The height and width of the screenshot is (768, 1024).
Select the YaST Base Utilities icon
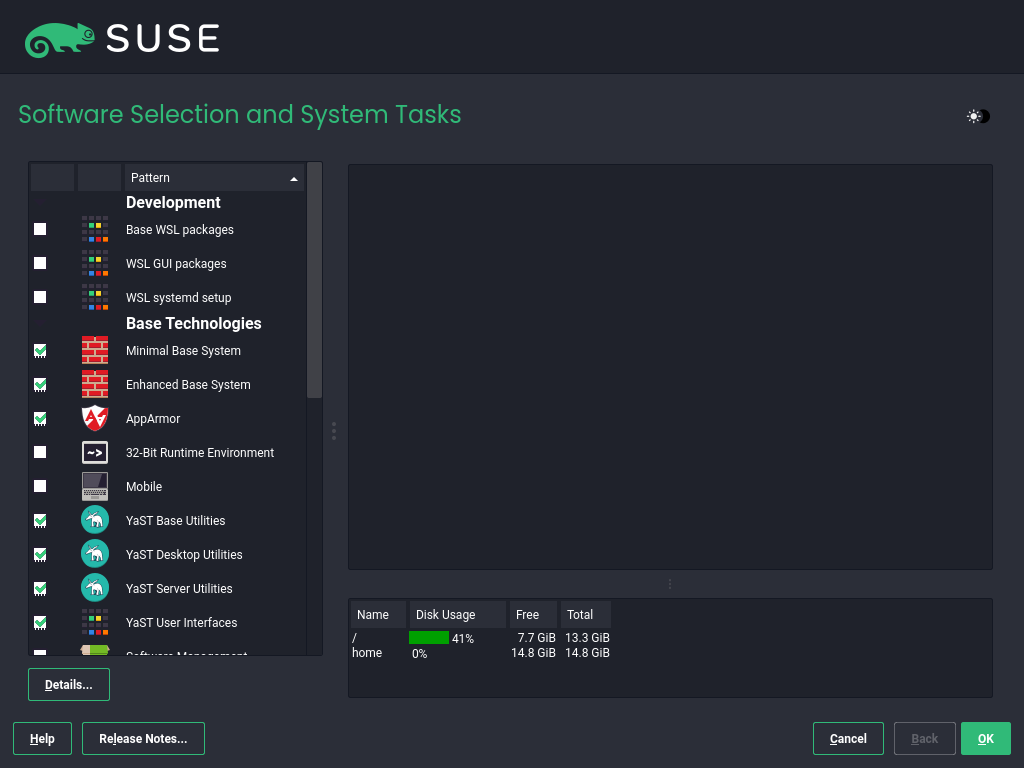coord(94,520)
